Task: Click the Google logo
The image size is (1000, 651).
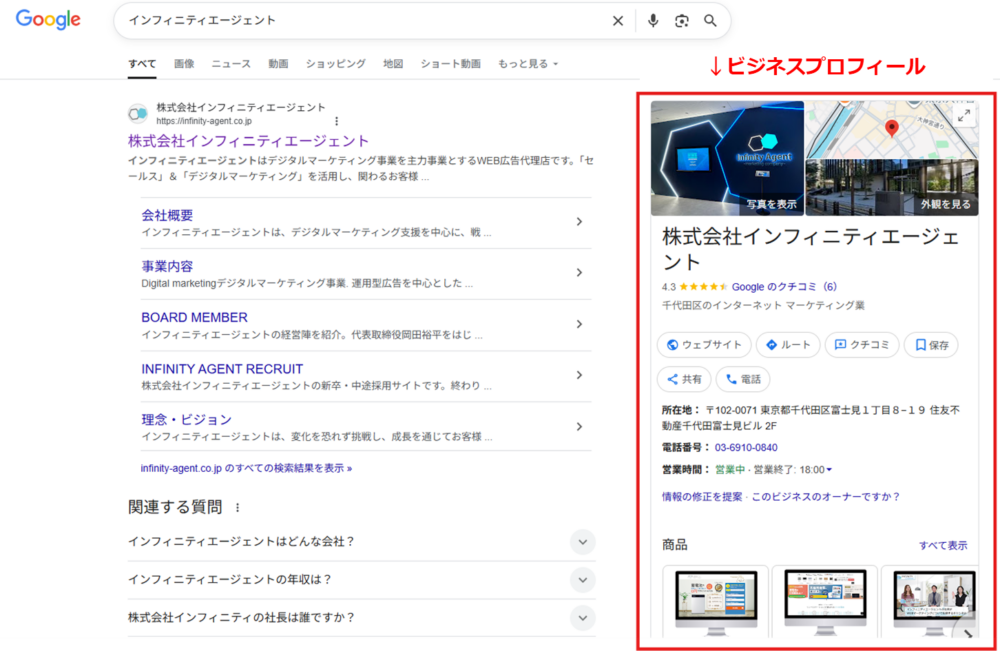Action: 48,20
